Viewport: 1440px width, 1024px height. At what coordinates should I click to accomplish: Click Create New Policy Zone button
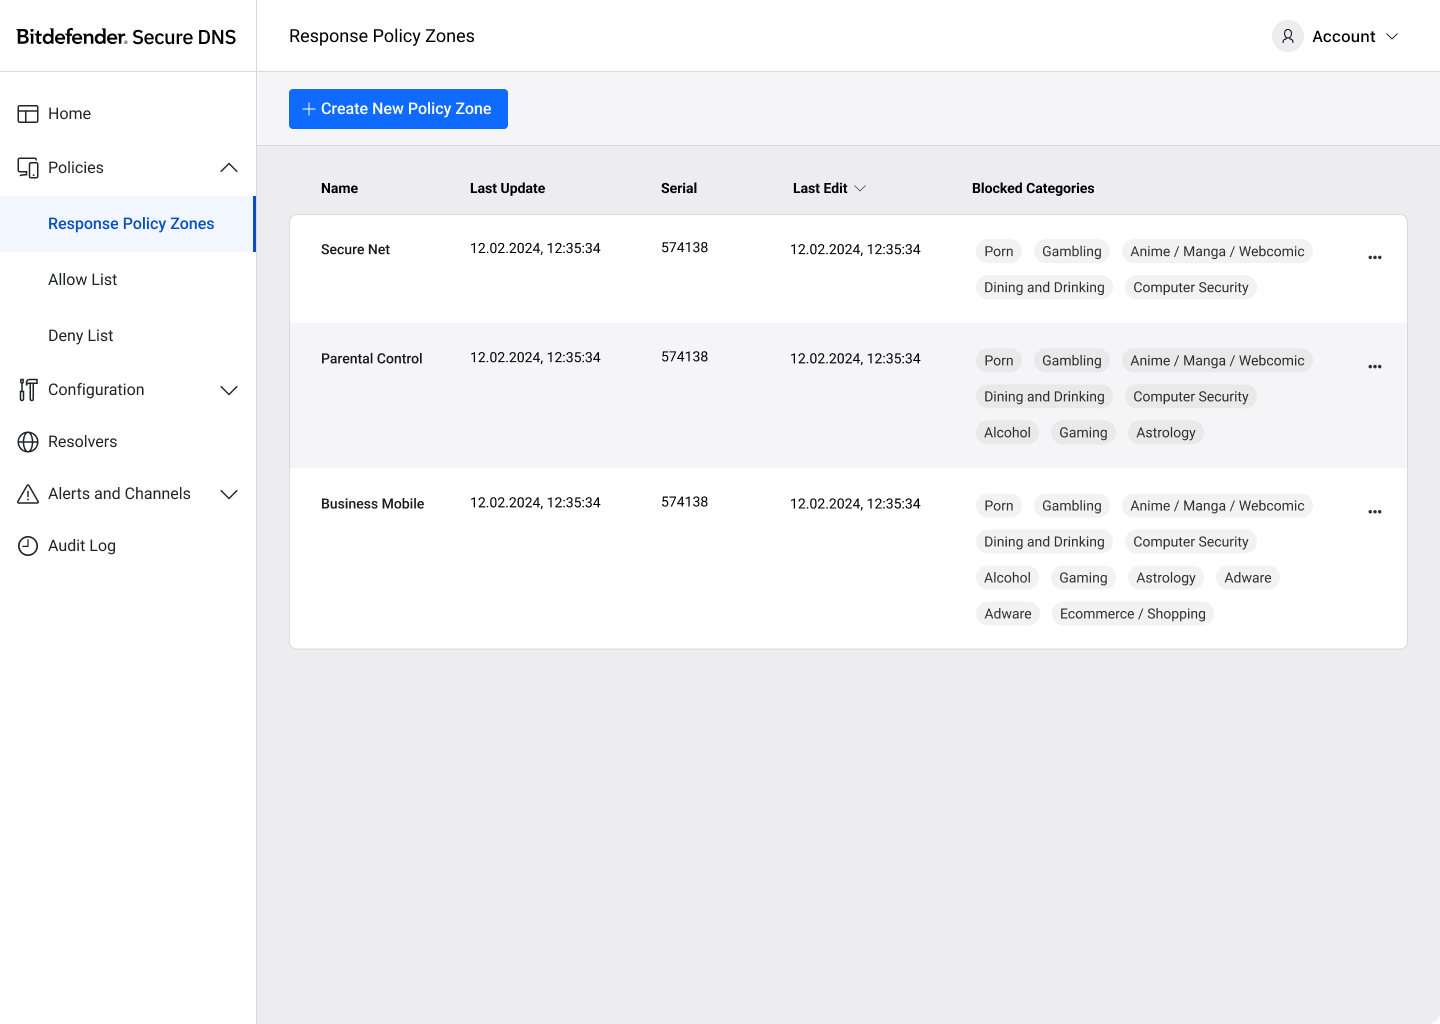tap(398, 109)
